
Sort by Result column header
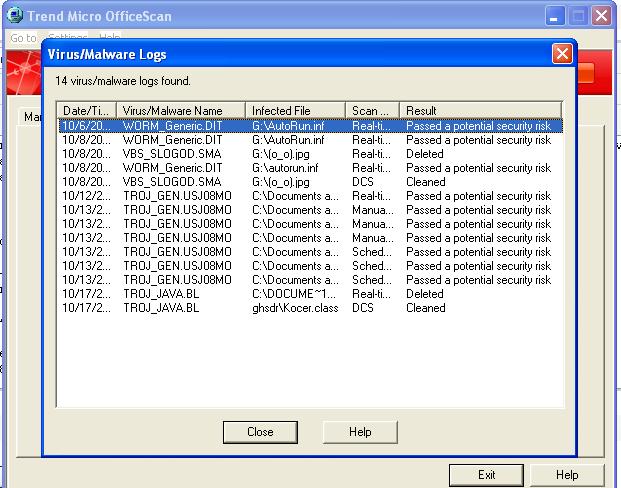click(x=480, y=111)
